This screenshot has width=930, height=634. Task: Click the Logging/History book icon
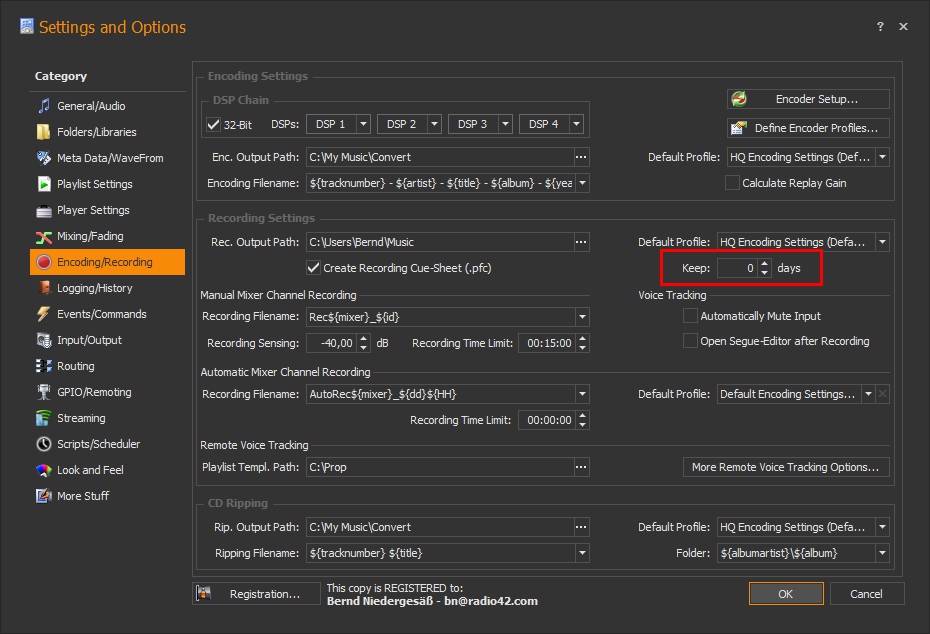44,288
